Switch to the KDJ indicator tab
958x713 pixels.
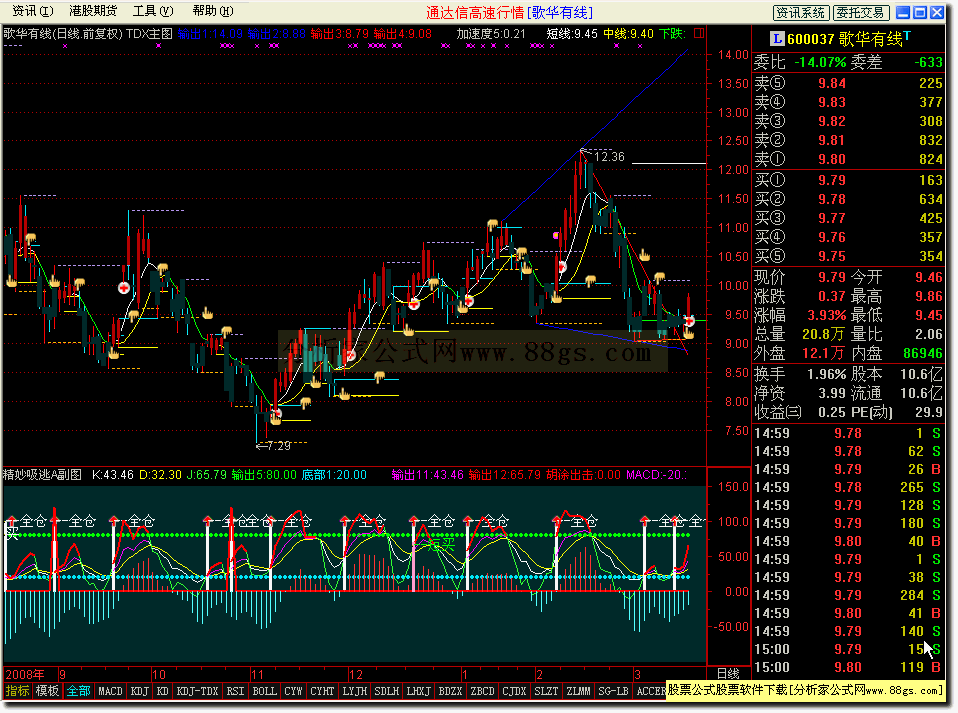tap(140, 691)
